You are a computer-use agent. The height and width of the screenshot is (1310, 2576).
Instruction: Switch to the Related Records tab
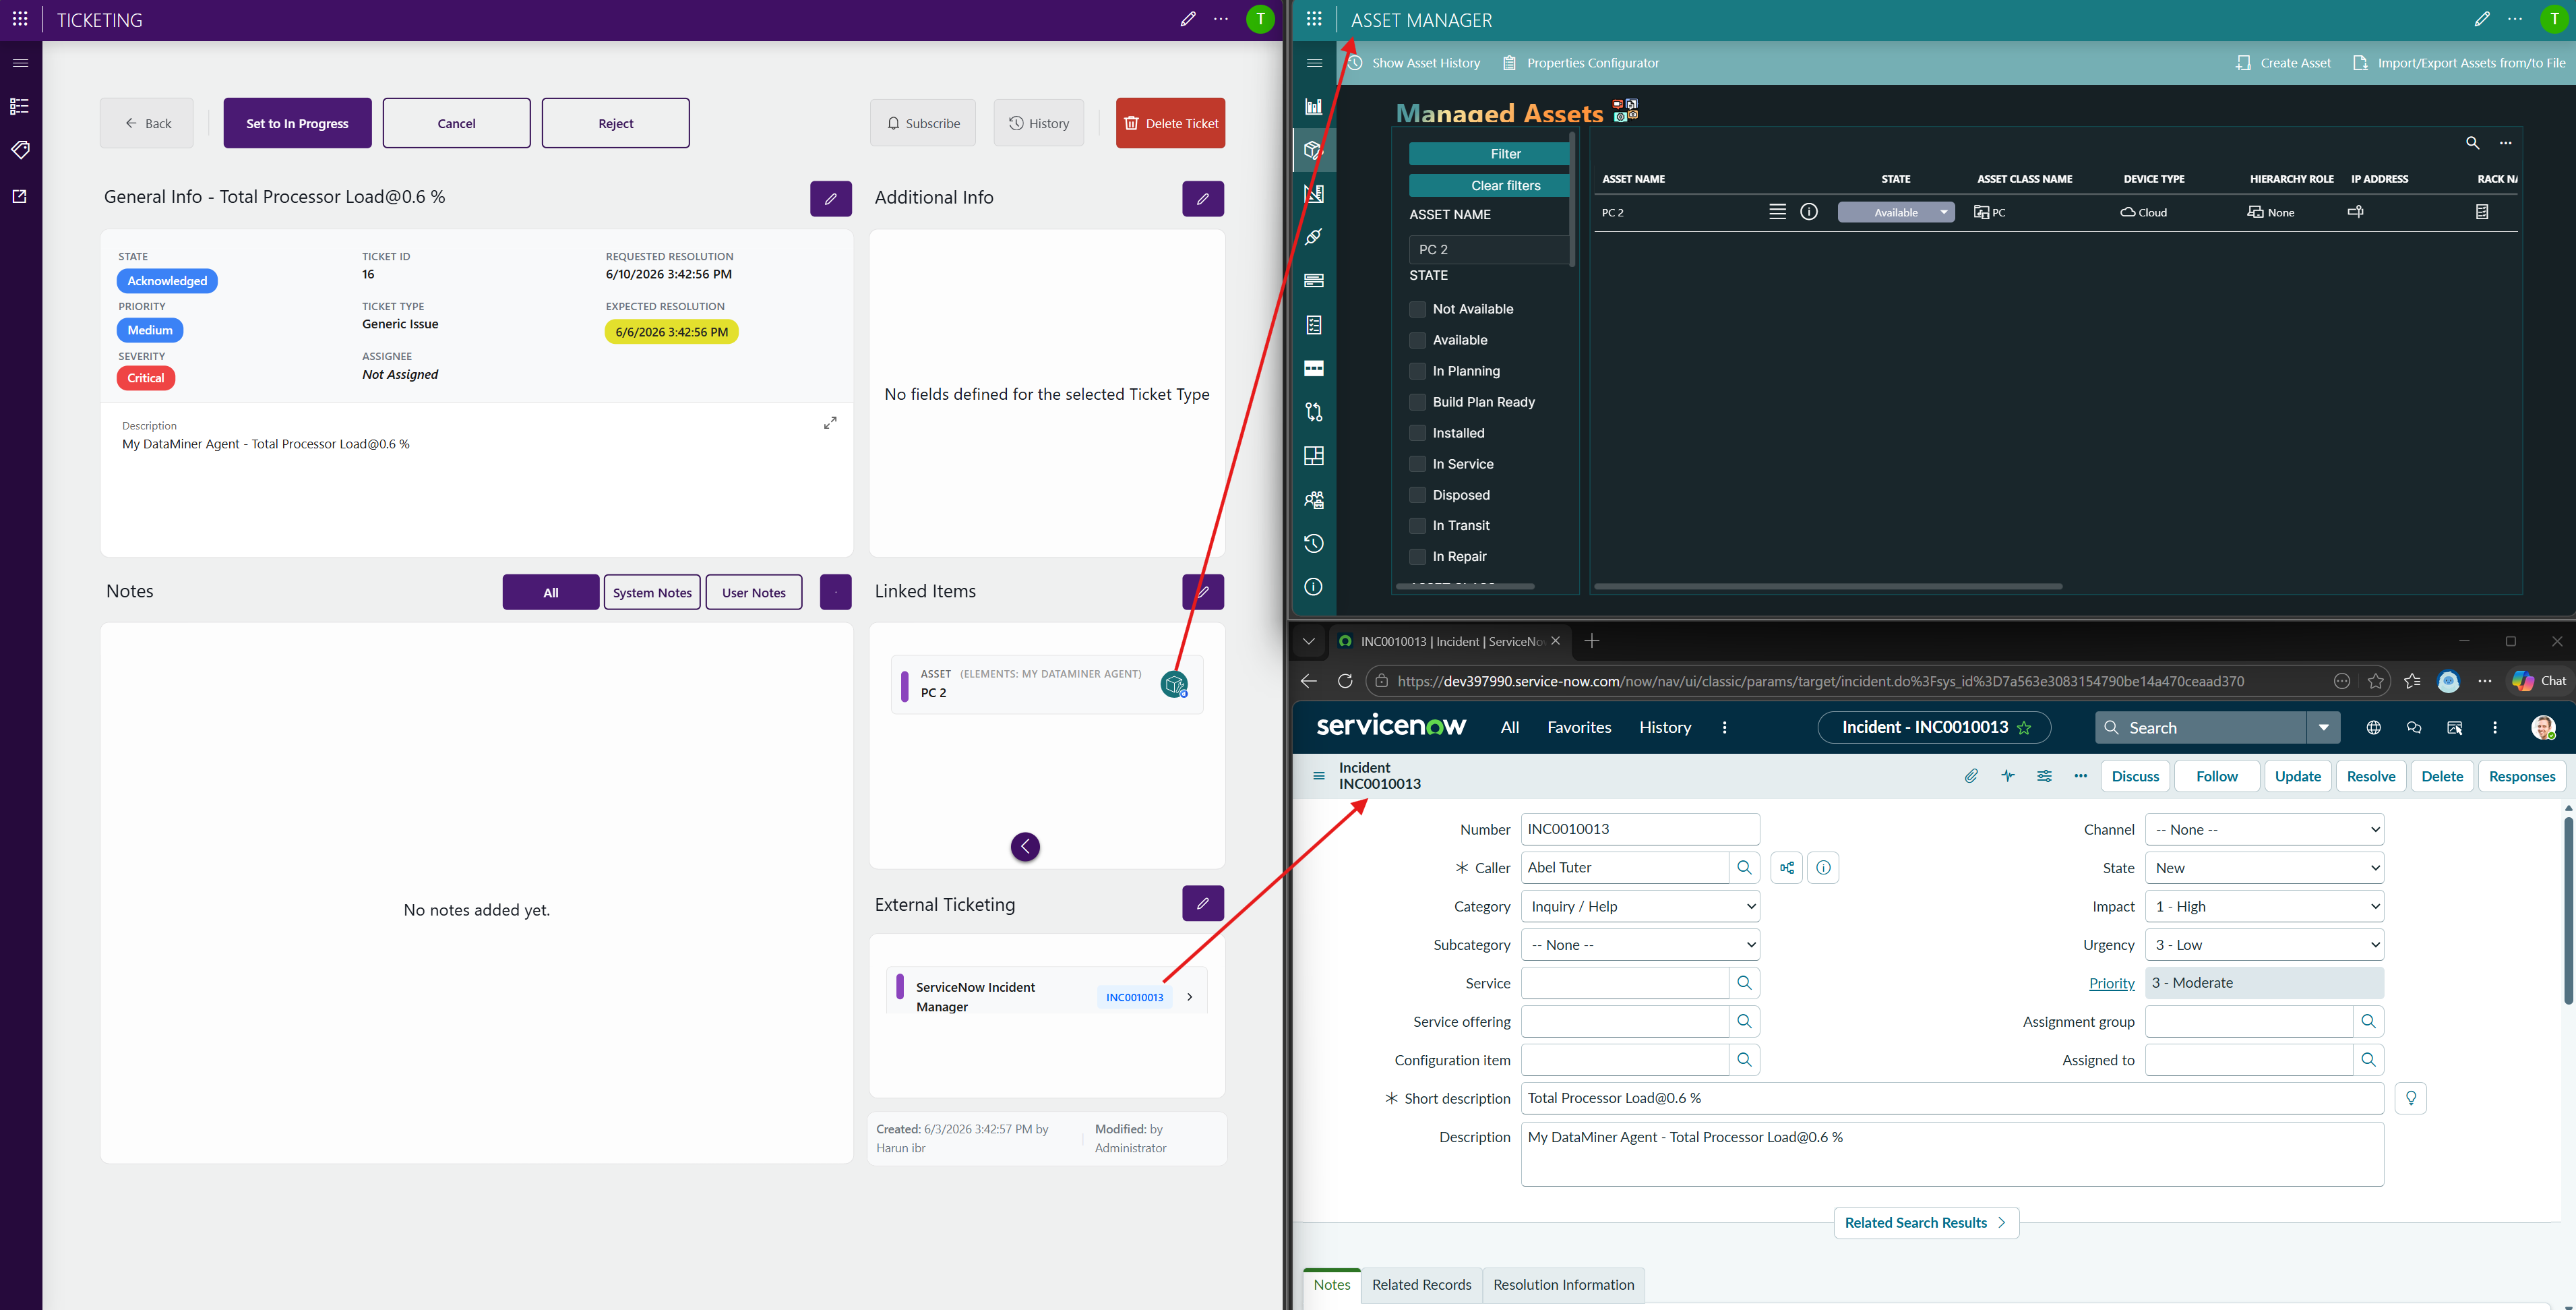pyautogui.click(x=1421, y=1285)
